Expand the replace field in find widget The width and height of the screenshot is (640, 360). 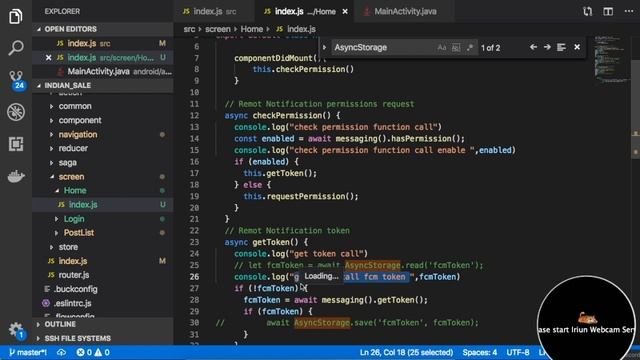tap(324, 47)
